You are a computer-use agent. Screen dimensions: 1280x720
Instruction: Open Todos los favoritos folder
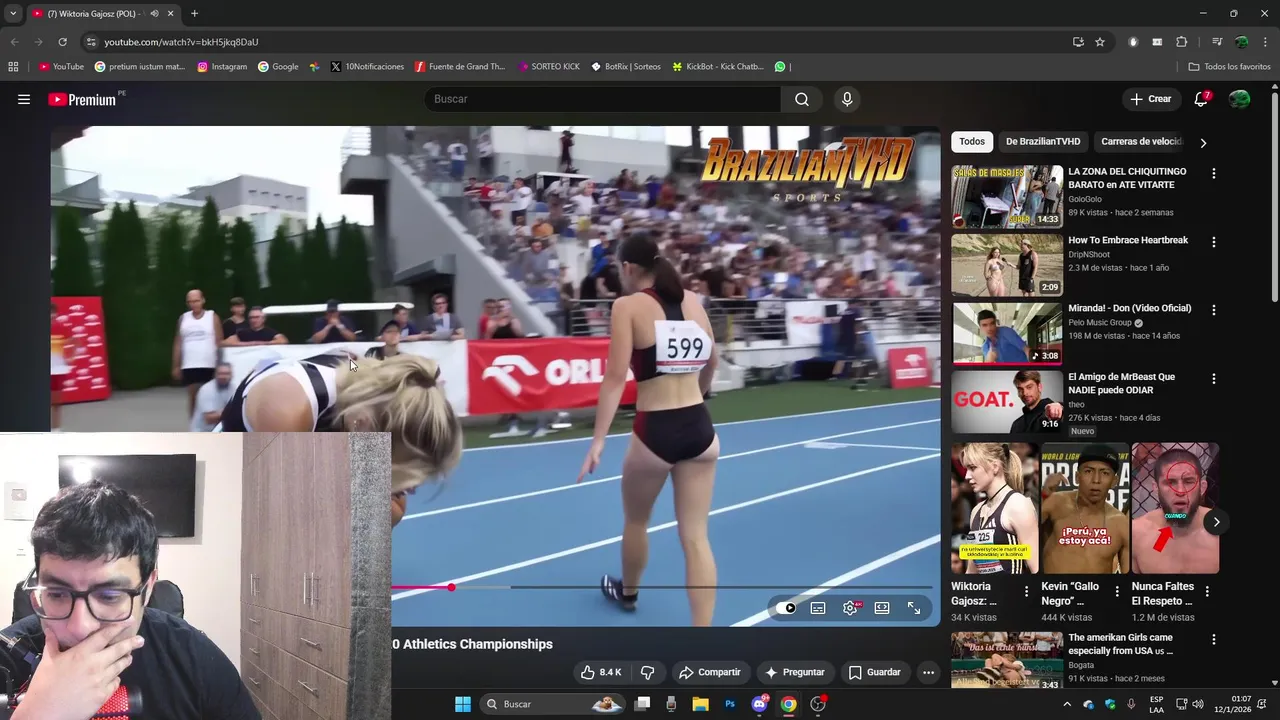coord(1229,67)
